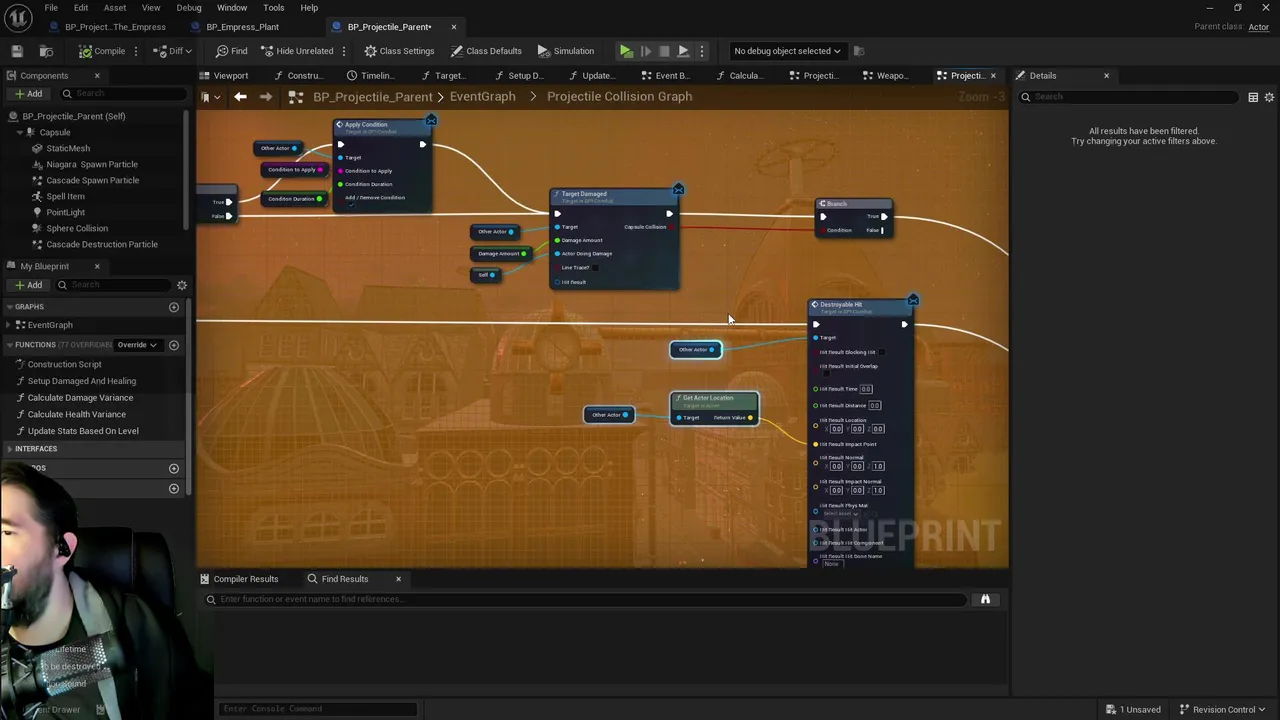Open Hit Result Phys Mat Select Asset dropdown
The image size is (1280, 720).
[x=841, y=514]
